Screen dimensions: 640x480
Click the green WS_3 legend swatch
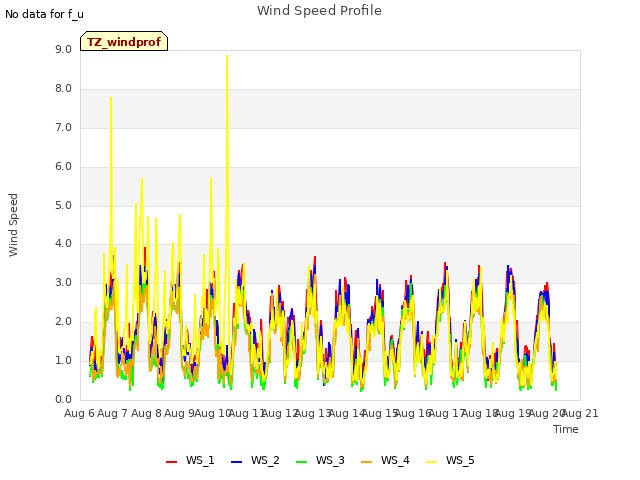tap(301, 461)
